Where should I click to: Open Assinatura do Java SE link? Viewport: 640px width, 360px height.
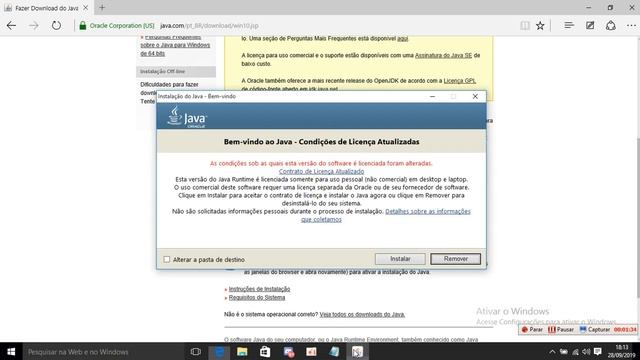click(443, 55)
